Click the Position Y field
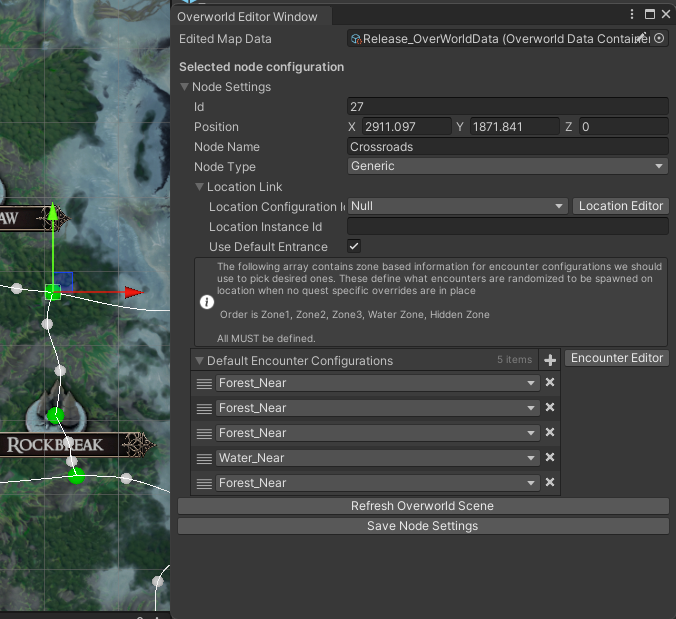676x619 pixels. pyautogui.click(x=514, y=127)
